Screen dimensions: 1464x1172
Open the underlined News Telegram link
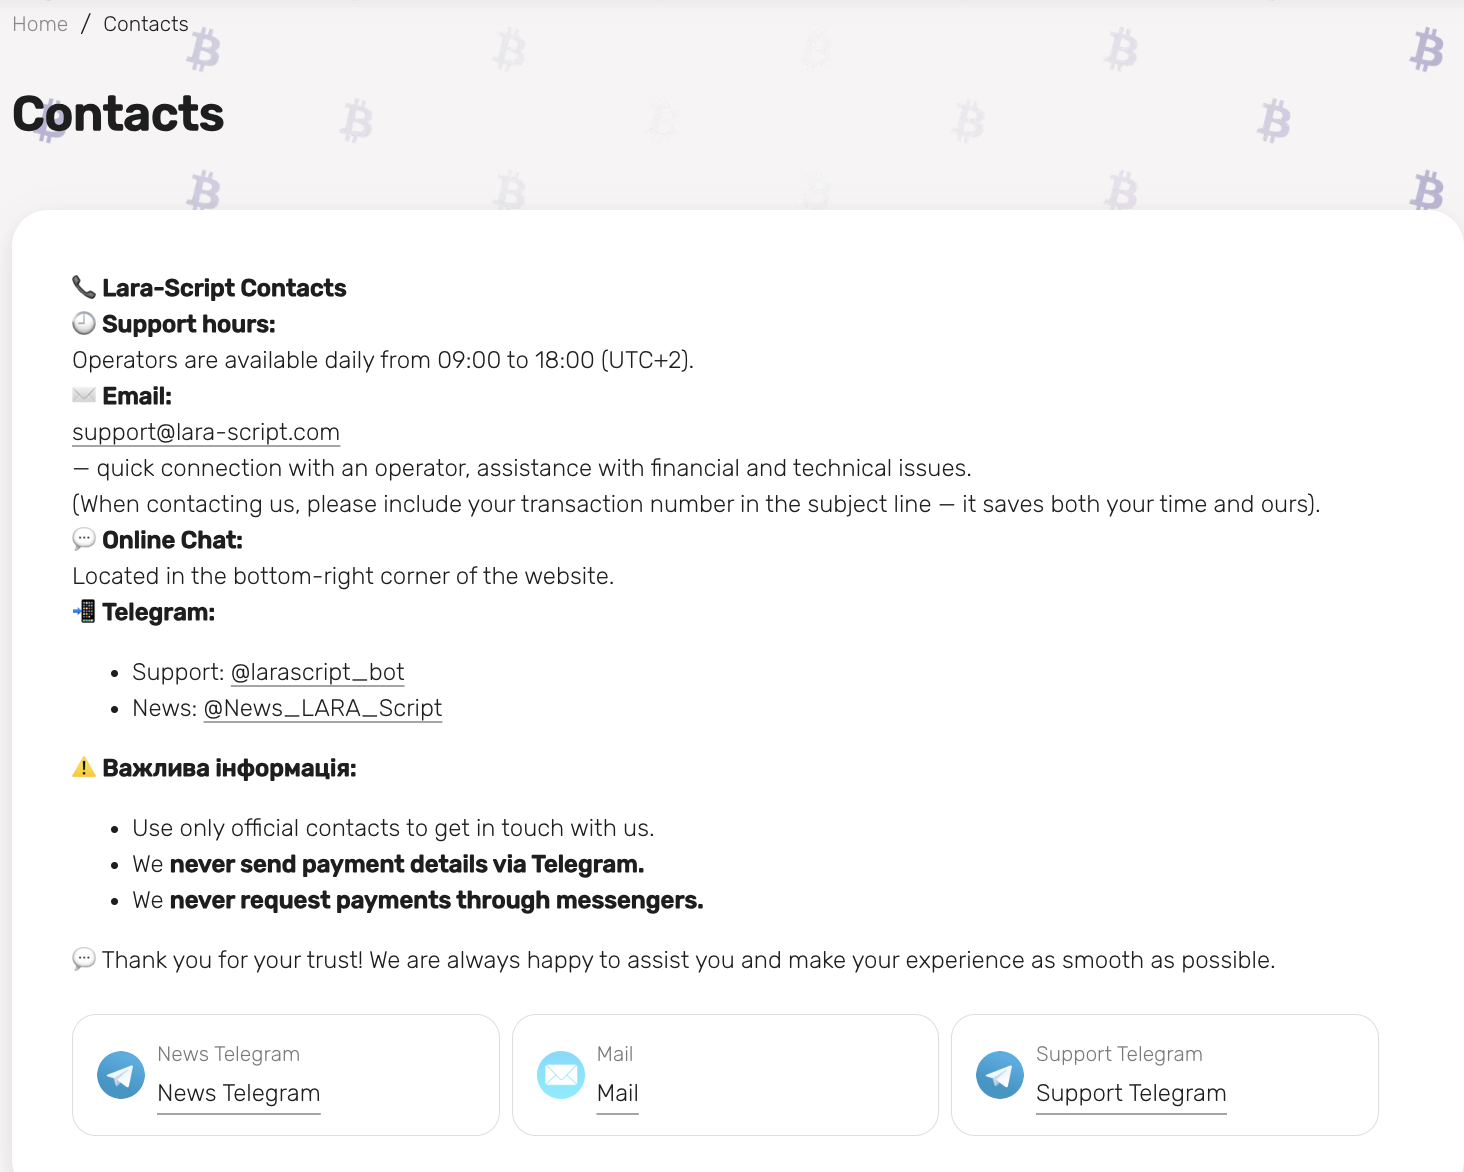pyautogui.click(x=239, y=1093)
